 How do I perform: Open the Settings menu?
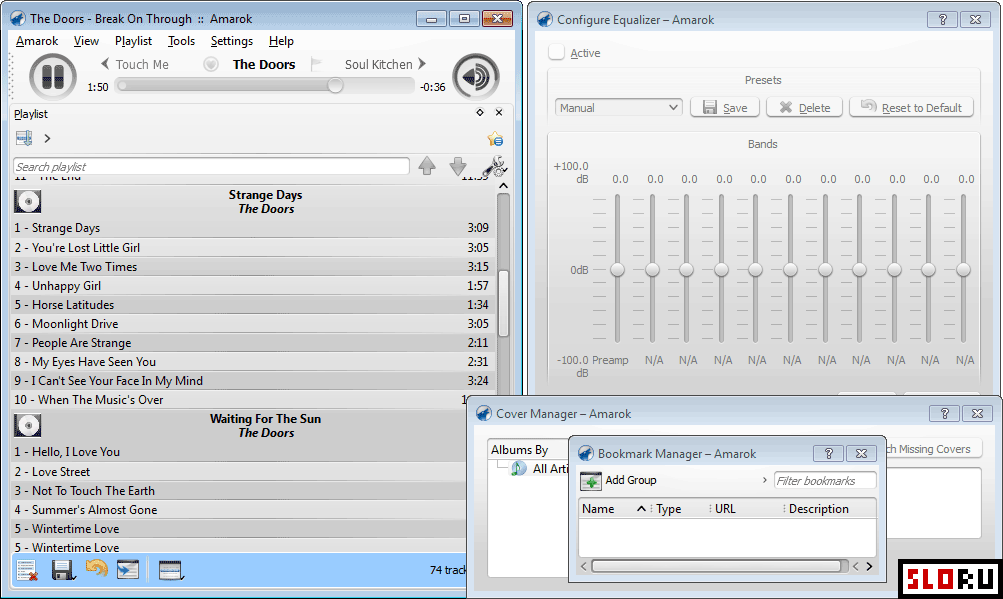(x=232, y=41)
